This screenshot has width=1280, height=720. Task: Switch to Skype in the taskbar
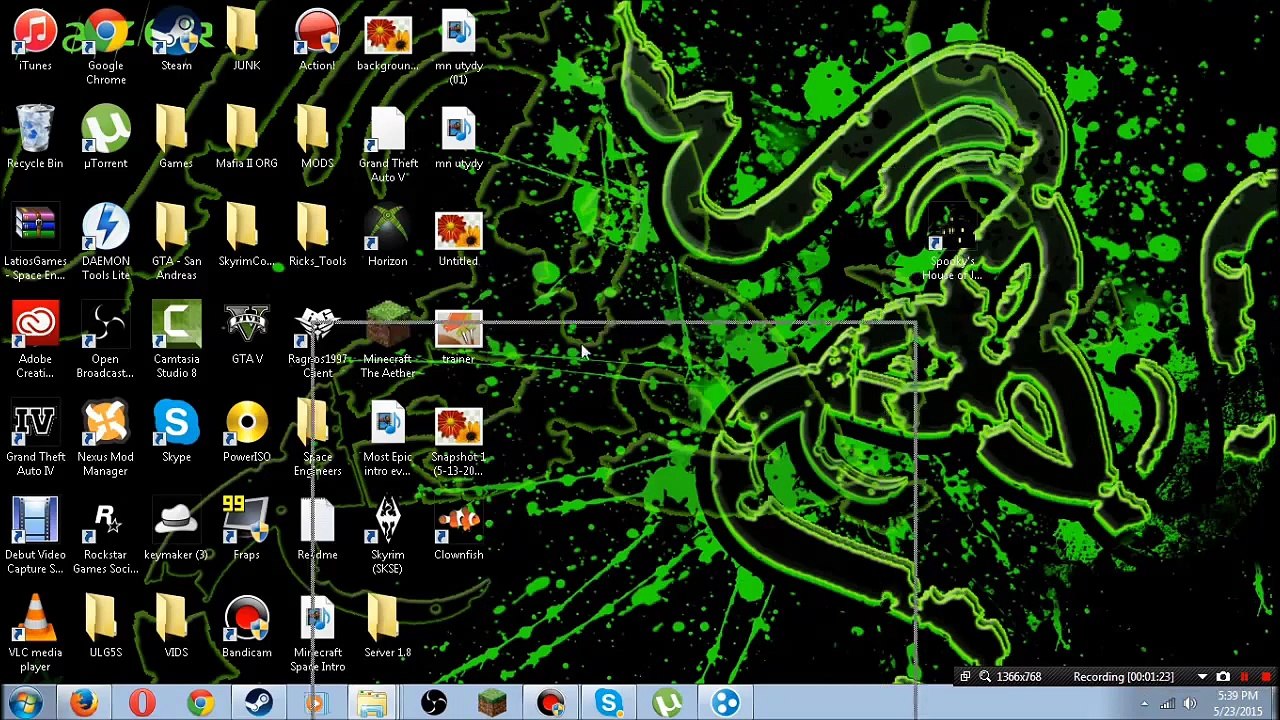(608, 703)
